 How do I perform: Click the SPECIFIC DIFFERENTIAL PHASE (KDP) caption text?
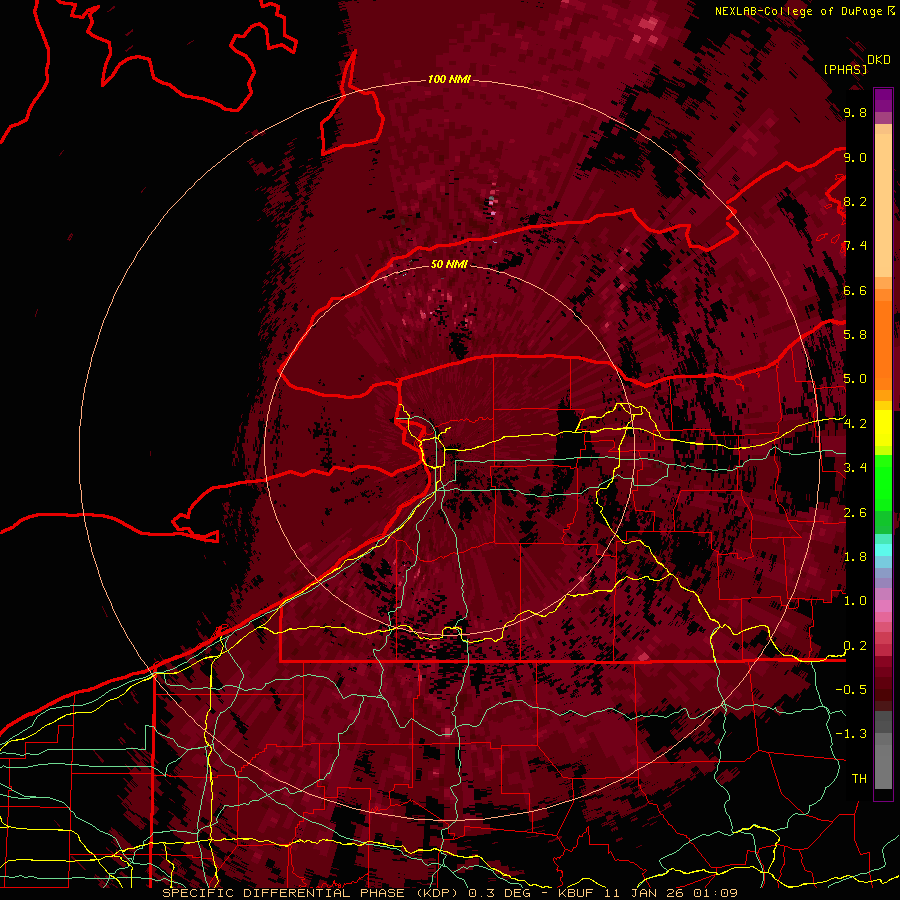(312, 893)
